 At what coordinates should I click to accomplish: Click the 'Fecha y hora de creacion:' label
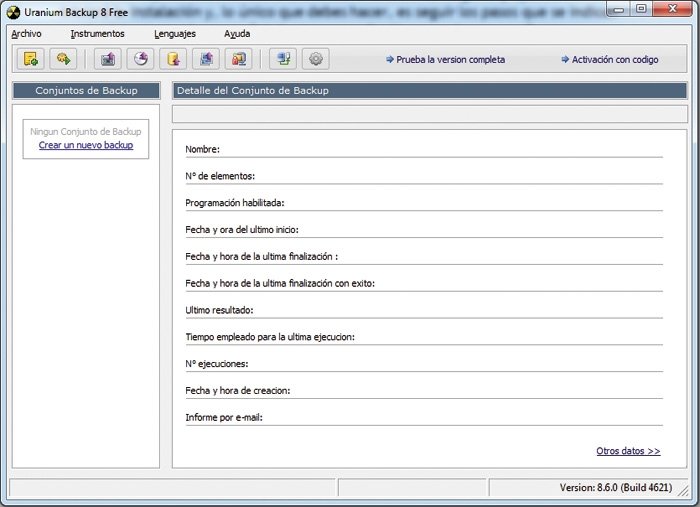click(238, 391)
